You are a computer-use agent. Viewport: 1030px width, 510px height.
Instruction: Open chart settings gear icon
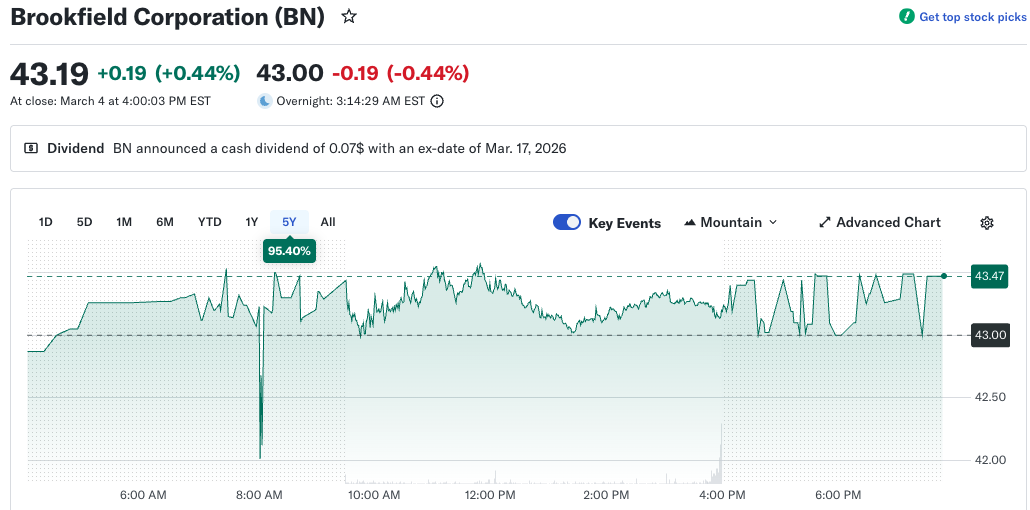[987, 223]
